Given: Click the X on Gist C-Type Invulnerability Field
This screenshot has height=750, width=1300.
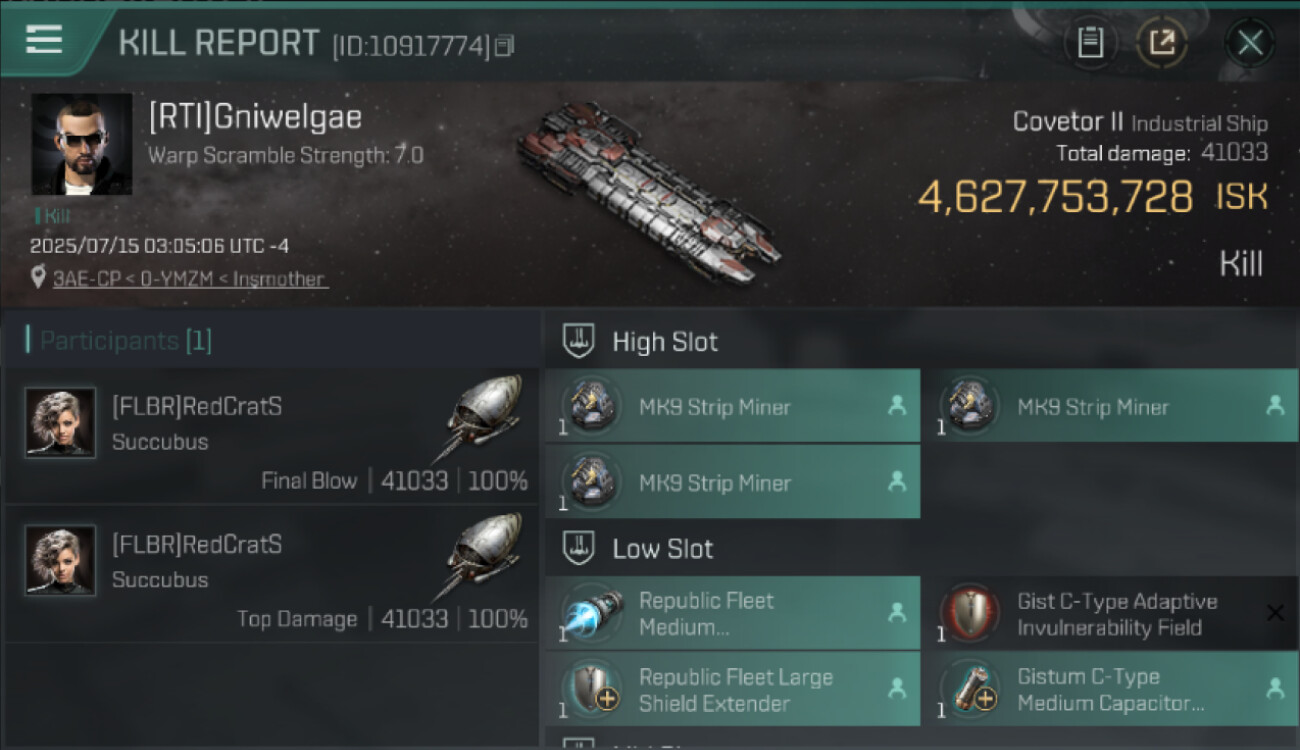Looking at the screenshot, I should [1275, 613].
